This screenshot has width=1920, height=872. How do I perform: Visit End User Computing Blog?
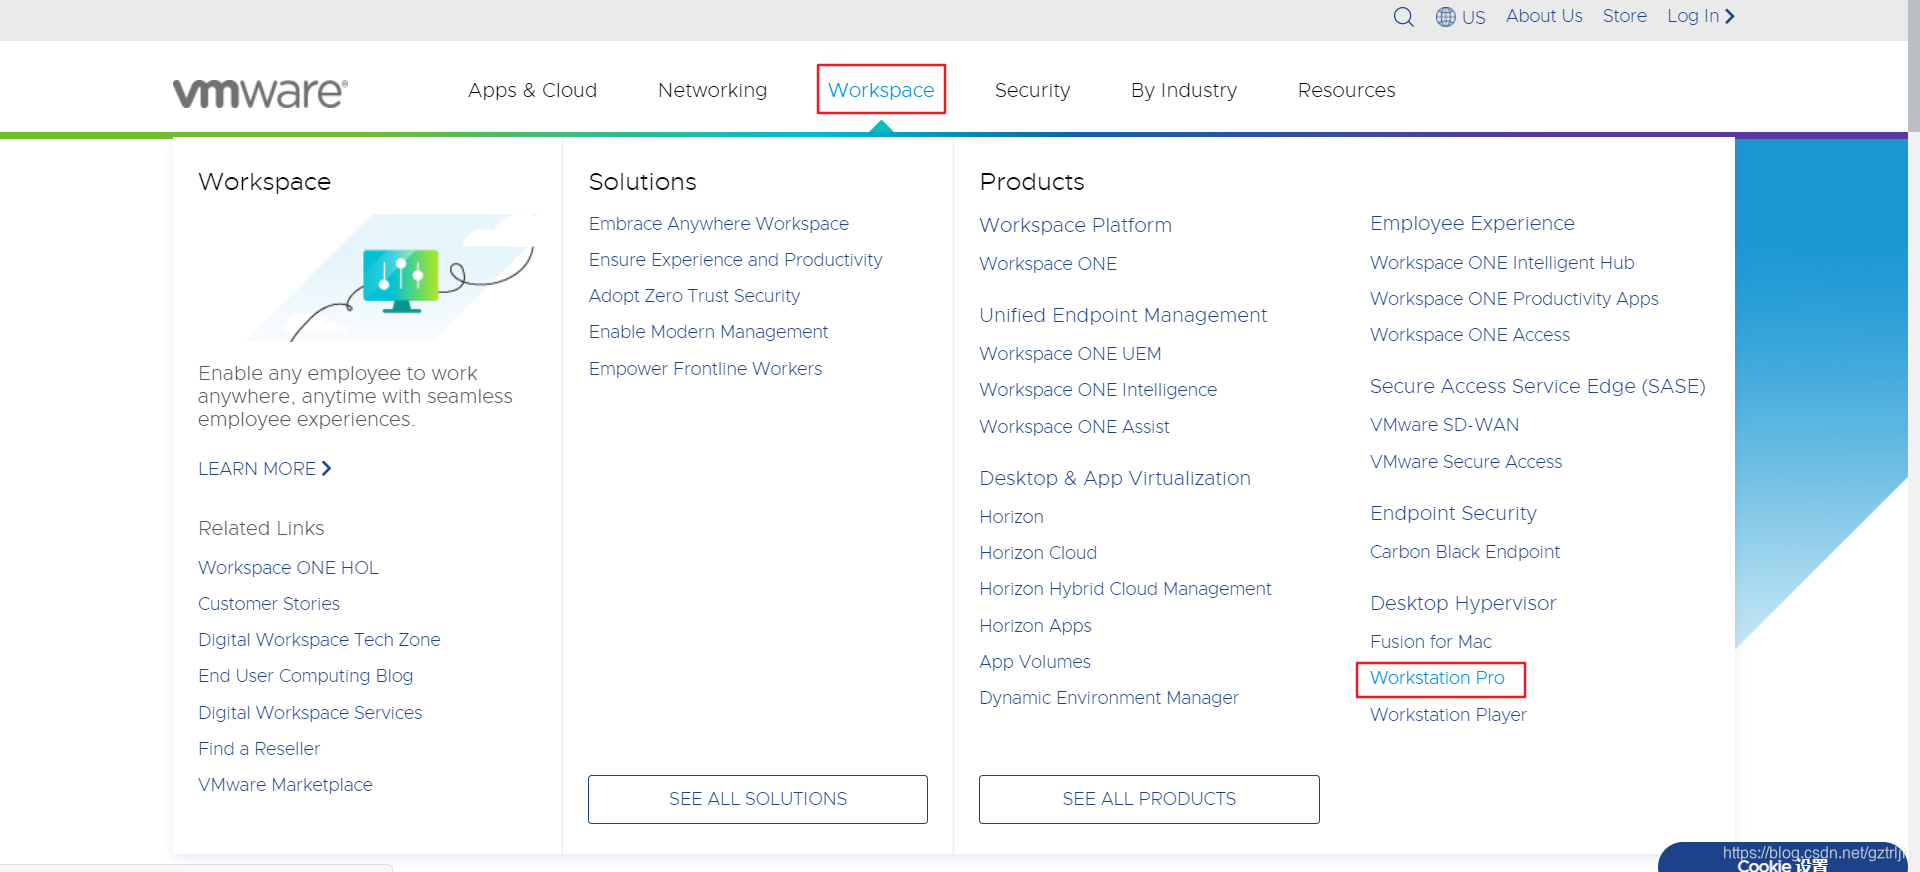coord(305,676)
